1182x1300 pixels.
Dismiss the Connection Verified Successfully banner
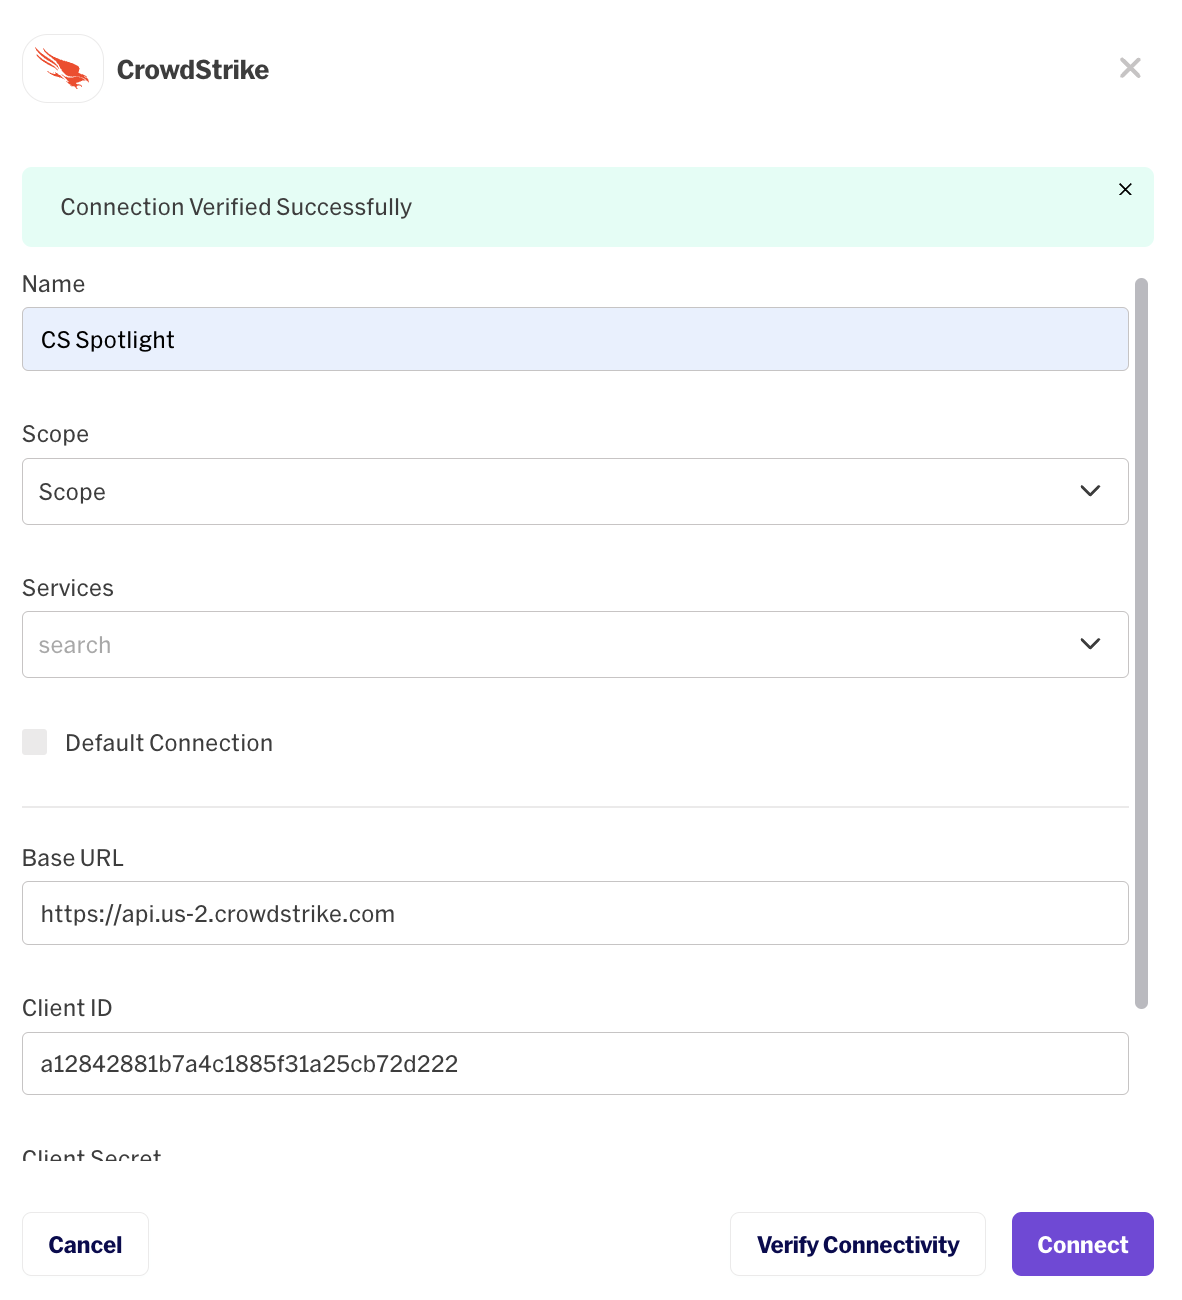[x=1125, y=190]
